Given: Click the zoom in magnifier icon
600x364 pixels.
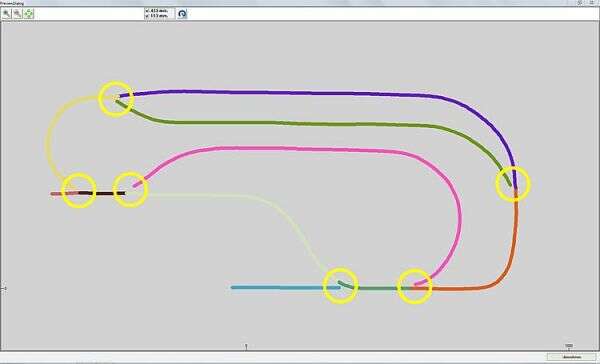Looking at the screenshot, I should pyautogui.click(x=7, y=14).
